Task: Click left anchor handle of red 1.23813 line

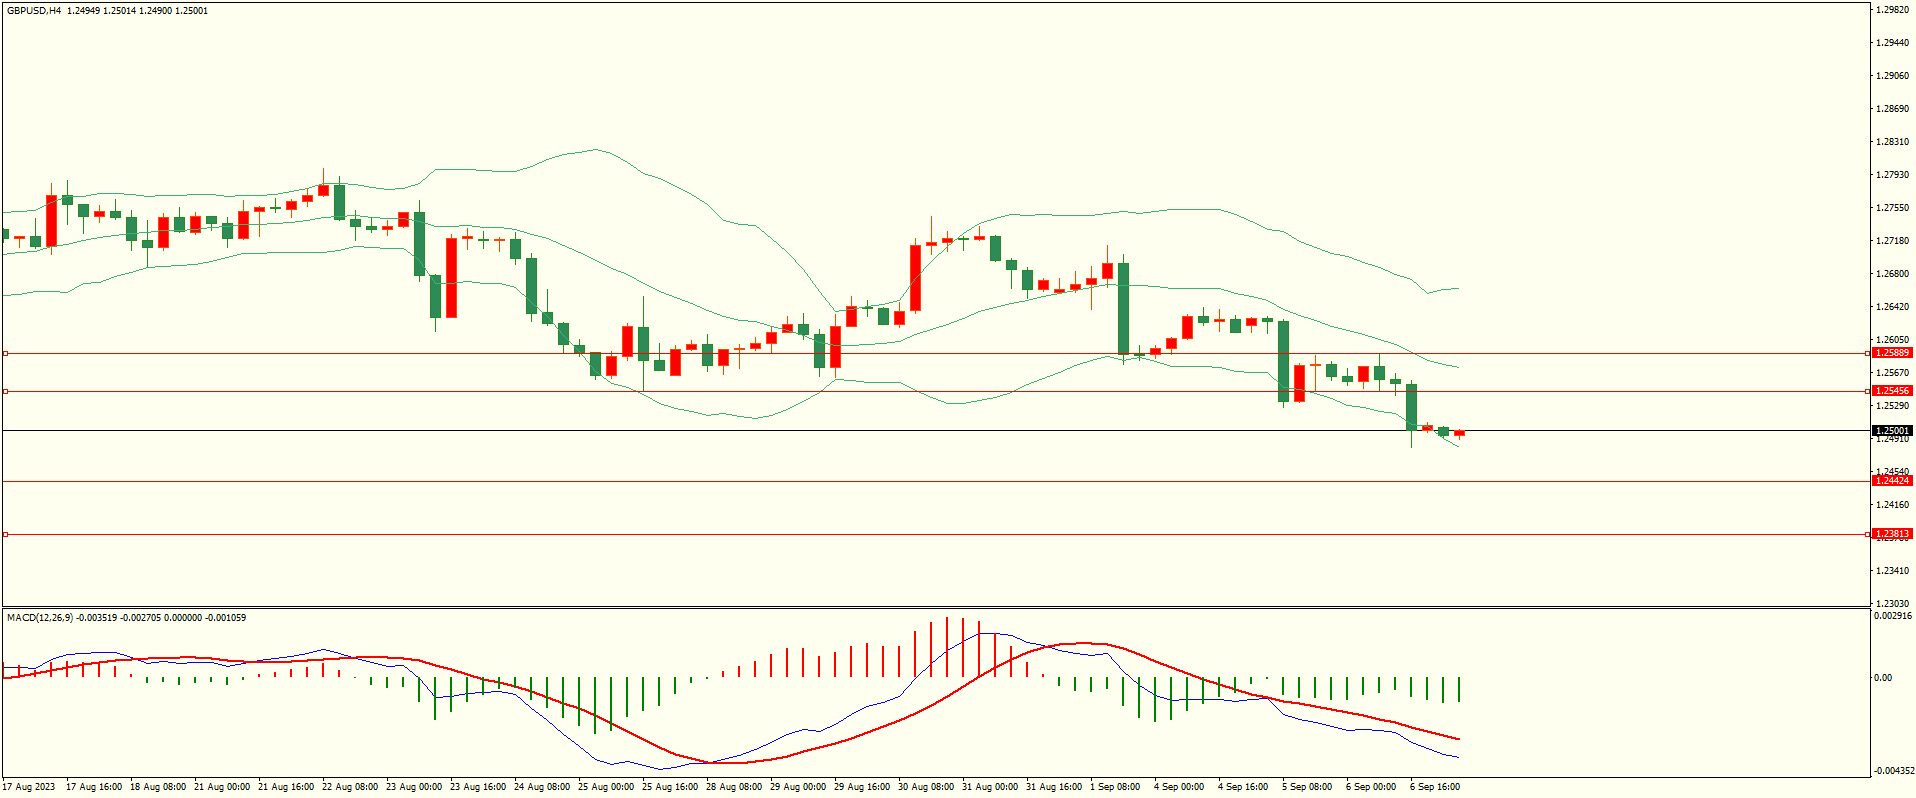Action: pyautogui.click(x=5, y=534)
